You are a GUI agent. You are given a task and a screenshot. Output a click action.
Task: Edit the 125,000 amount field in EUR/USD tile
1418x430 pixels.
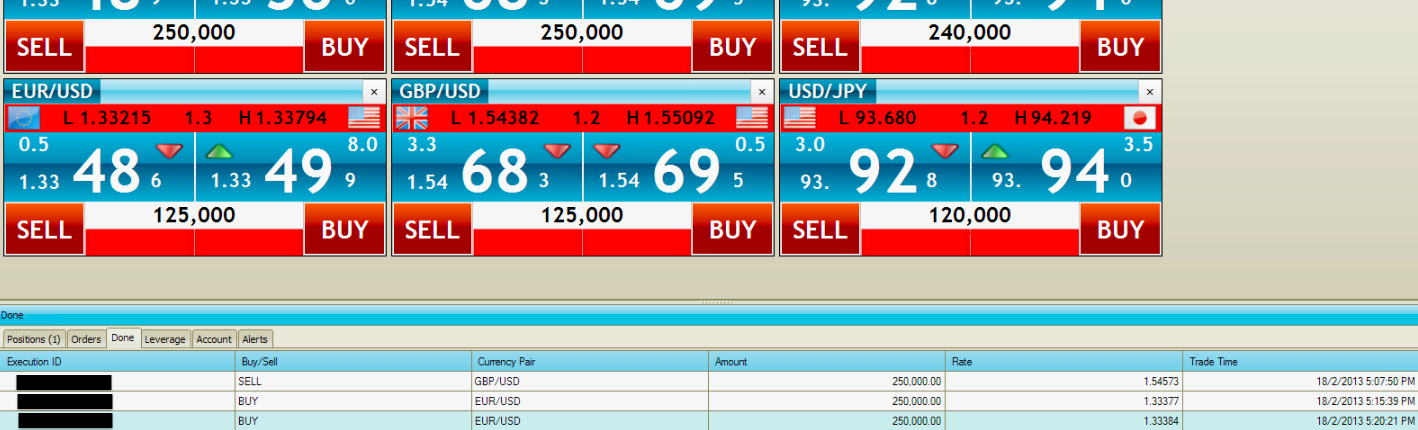click(194, 215)
